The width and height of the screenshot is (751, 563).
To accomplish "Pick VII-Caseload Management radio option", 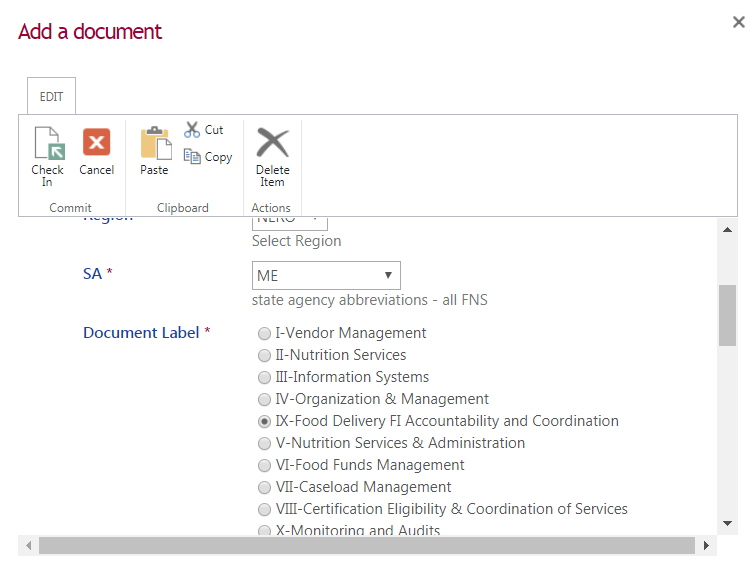I will (265, 488).
